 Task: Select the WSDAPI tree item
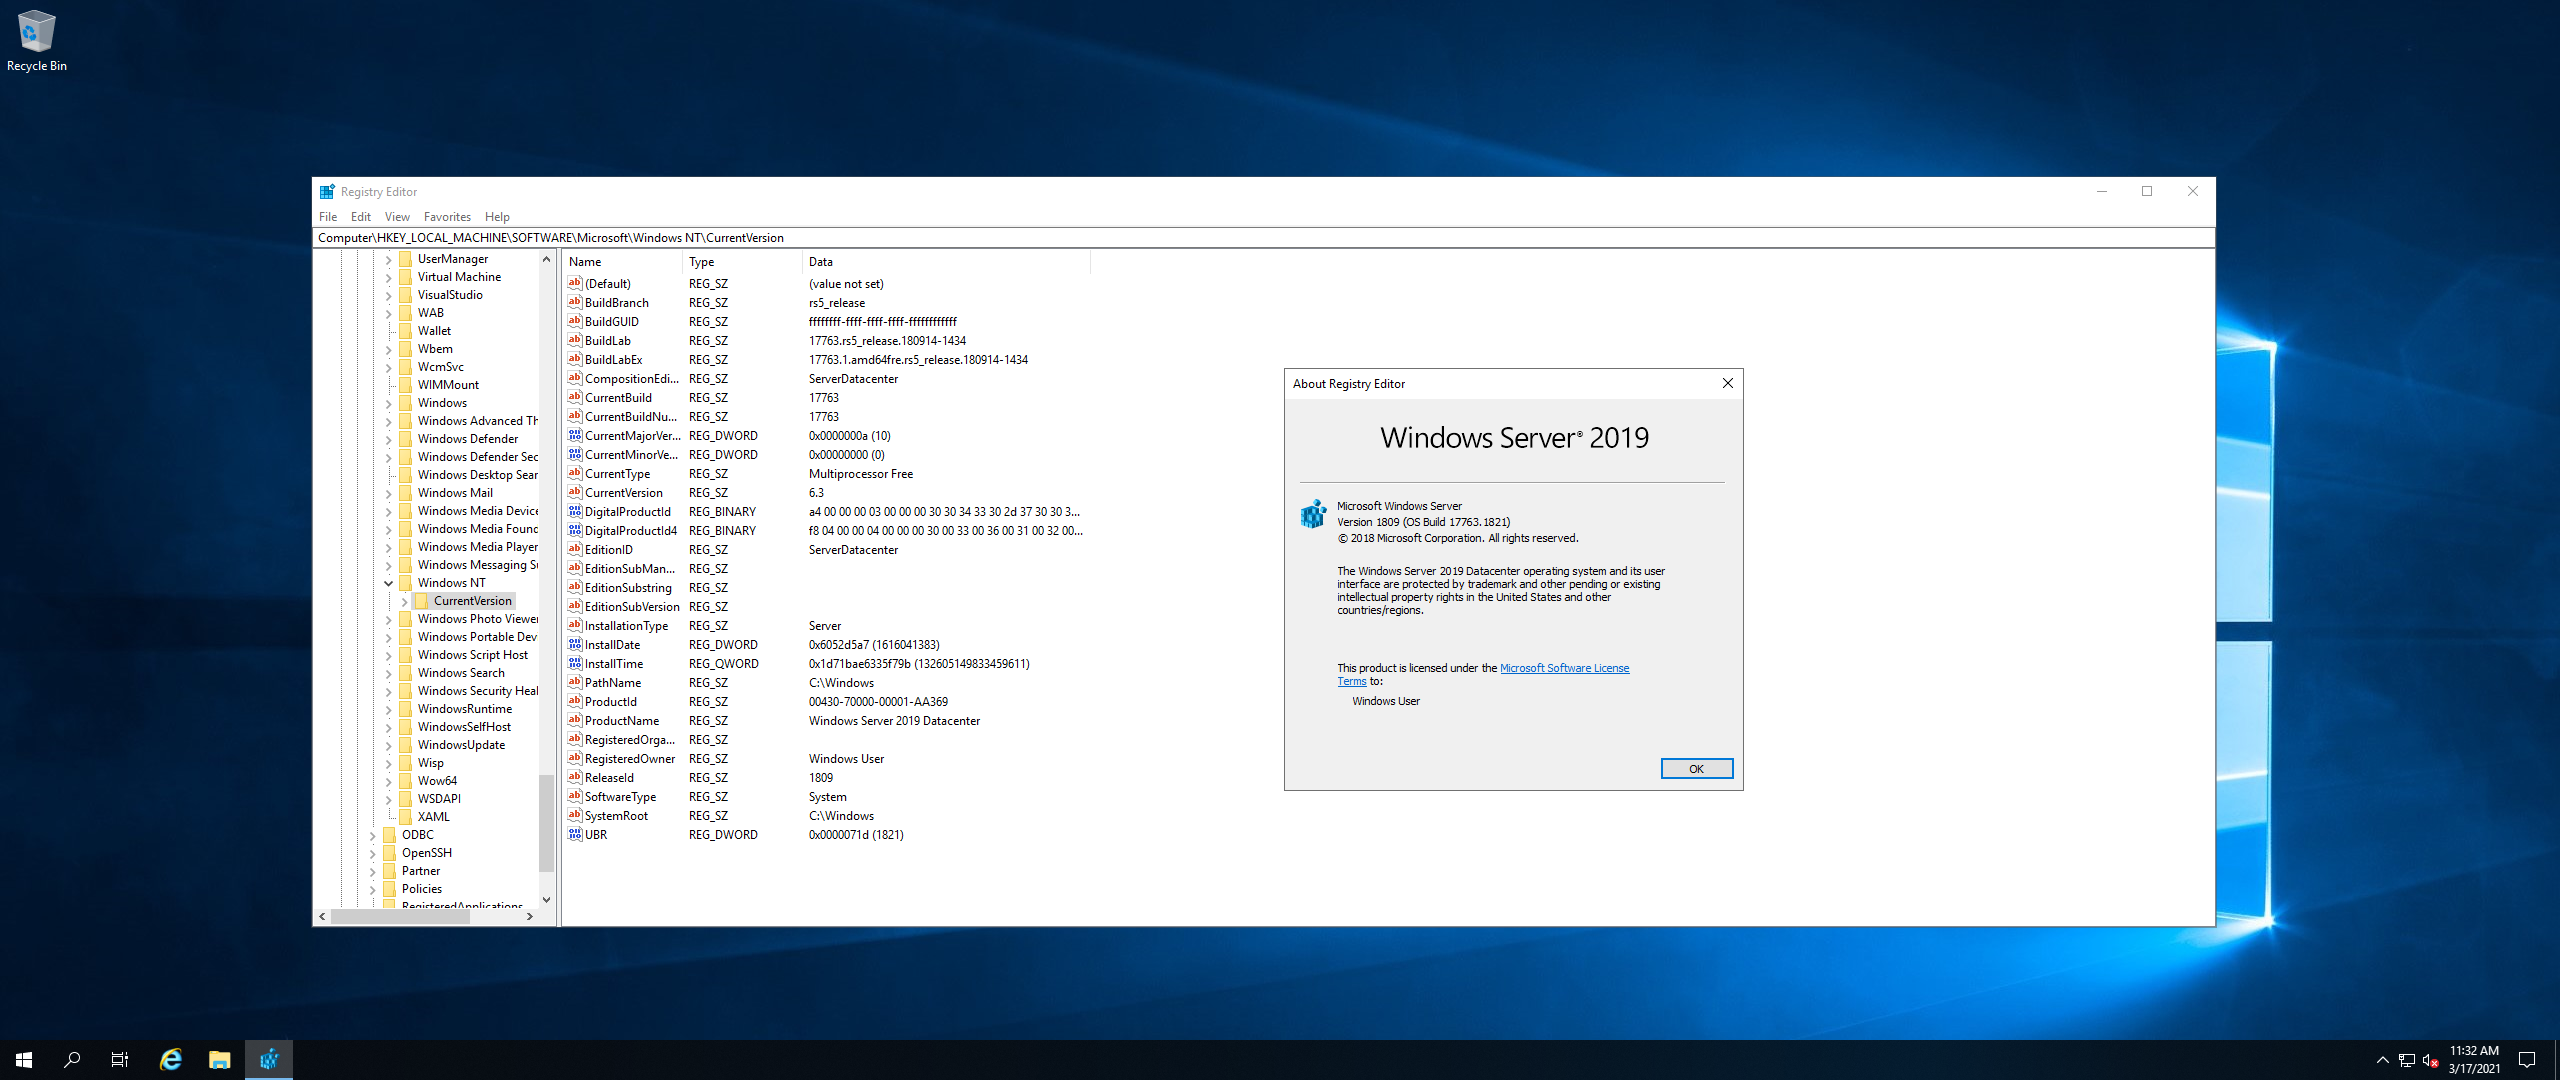[439, 799]
